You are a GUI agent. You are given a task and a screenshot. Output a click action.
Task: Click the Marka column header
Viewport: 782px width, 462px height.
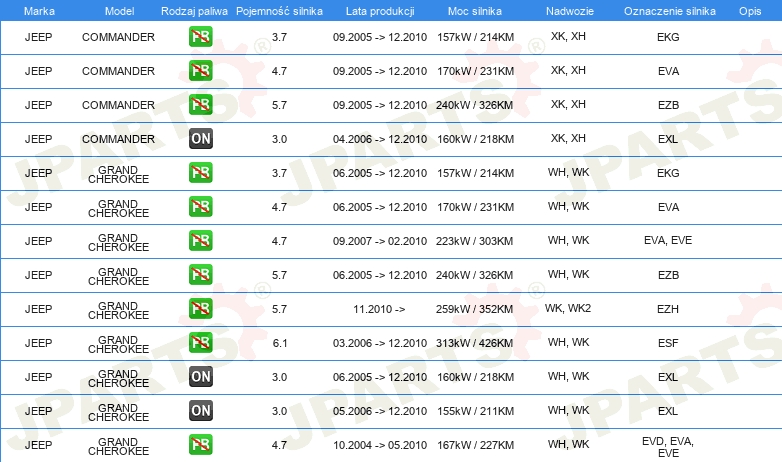pyautogui.click(x=39, y=11)
